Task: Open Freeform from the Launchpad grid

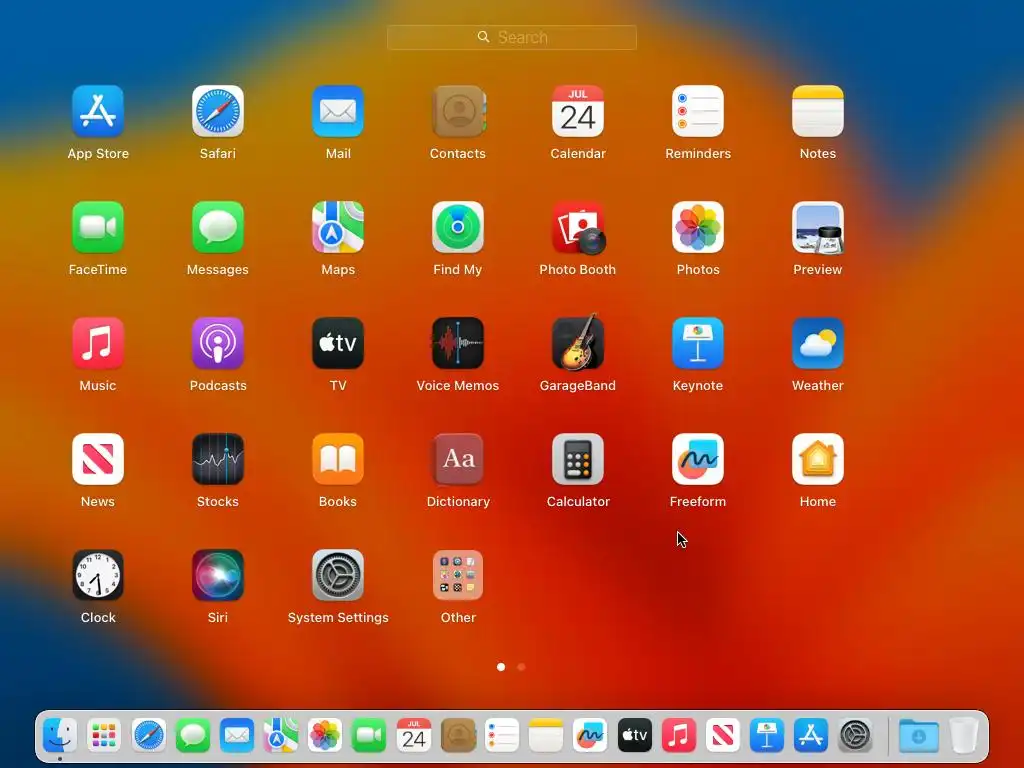Action: coord(697,459)
